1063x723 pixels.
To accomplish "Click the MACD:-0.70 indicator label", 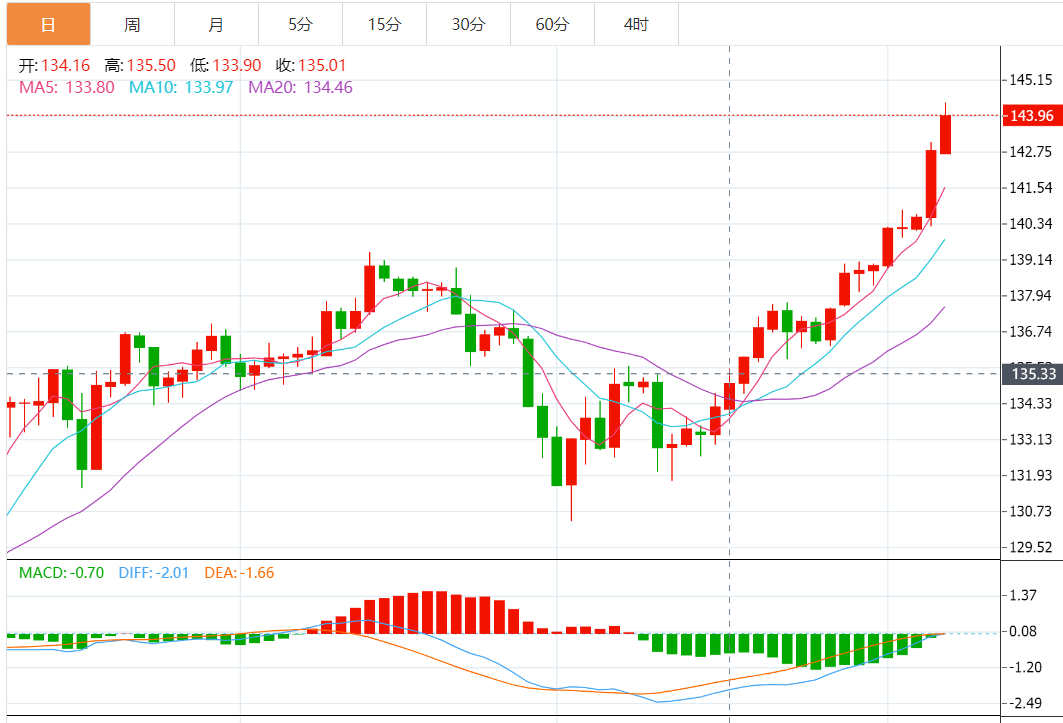I will [62, 572].
